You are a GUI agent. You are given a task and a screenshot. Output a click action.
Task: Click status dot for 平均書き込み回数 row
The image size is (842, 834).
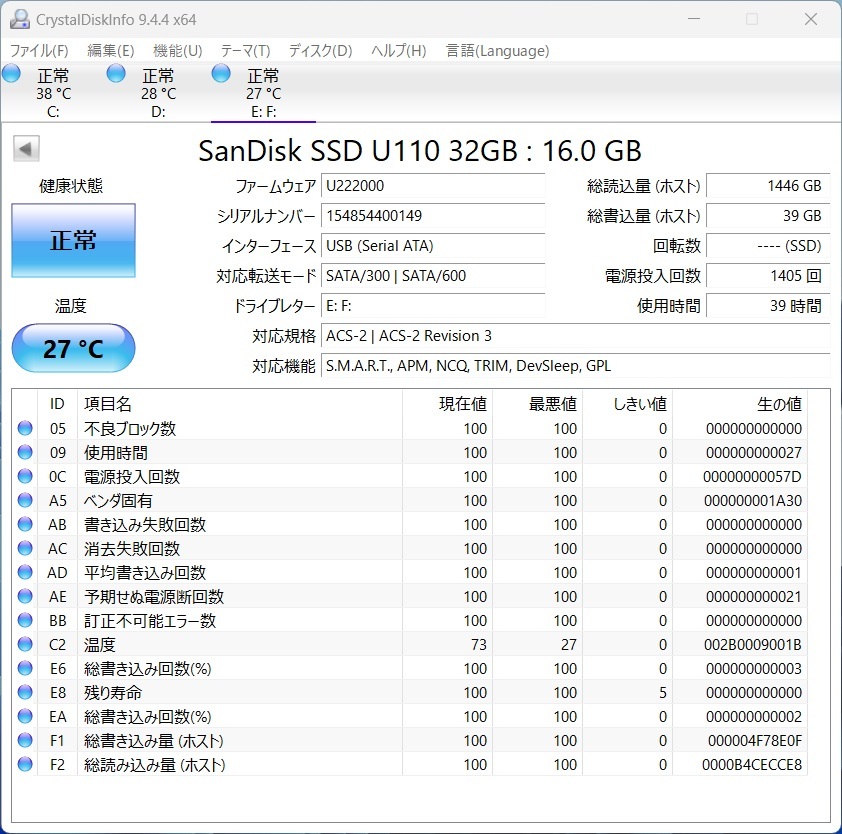point(25,572)
